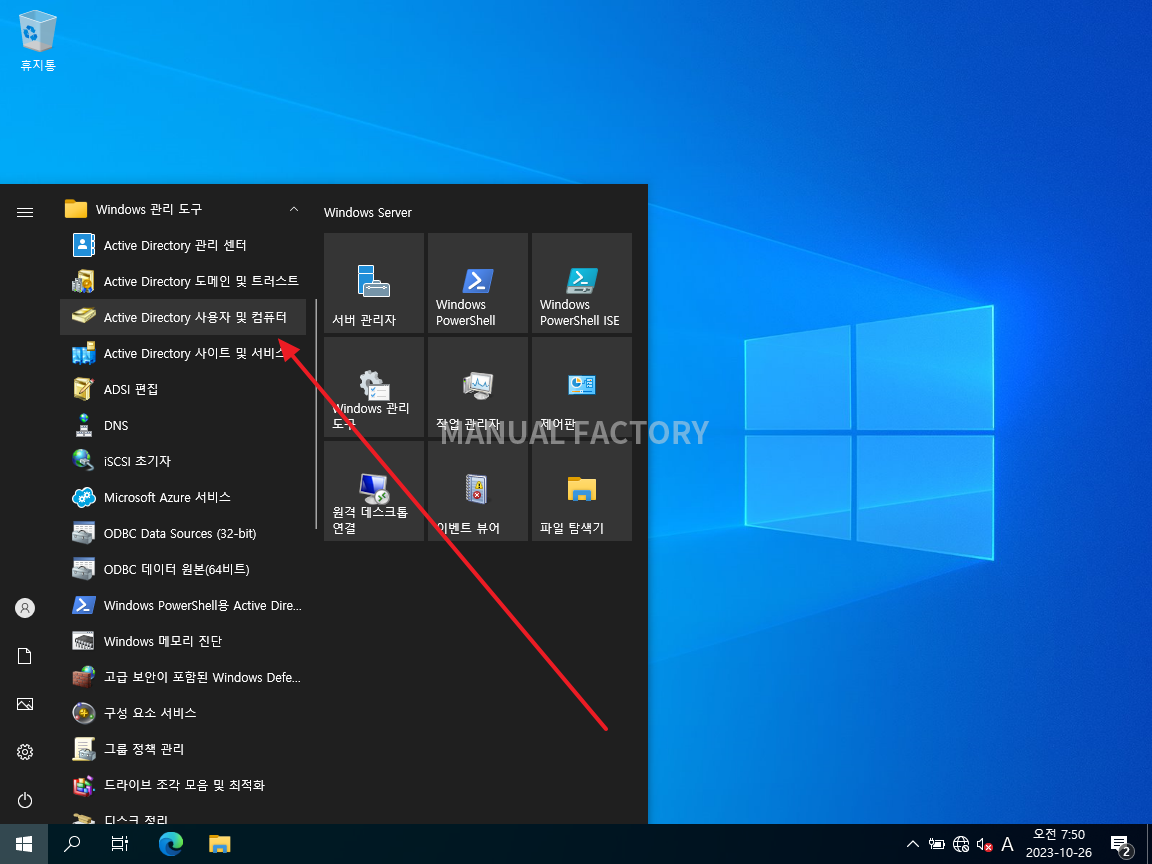Open Documents from the Start sidebar
Screen dimensions: 1152x864
[25, 656]
